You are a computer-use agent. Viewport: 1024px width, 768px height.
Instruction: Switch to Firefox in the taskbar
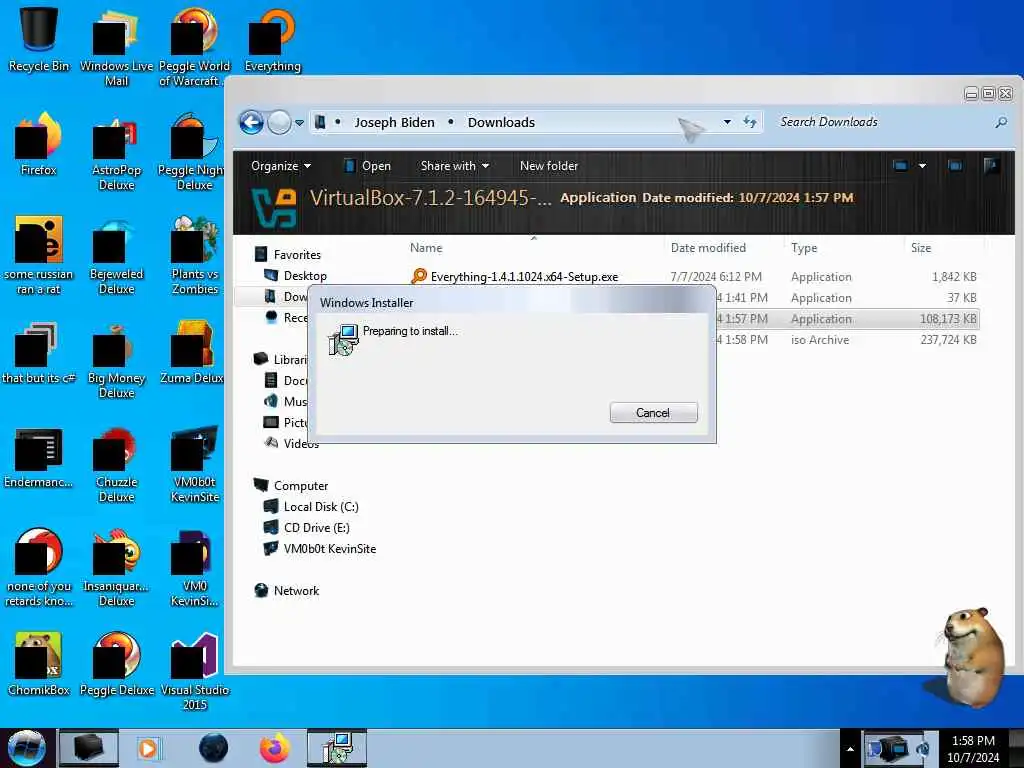pos(275,748)
